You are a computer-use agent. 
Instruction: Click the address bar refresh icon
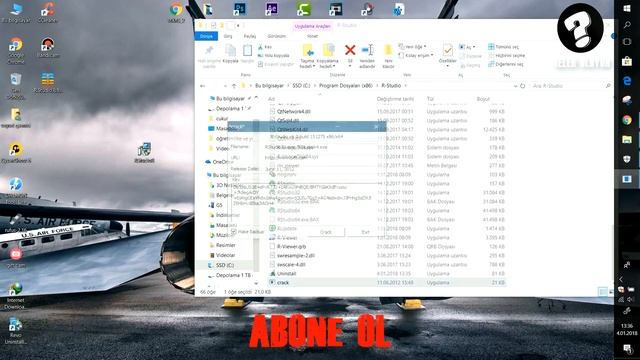pos(522,86)
